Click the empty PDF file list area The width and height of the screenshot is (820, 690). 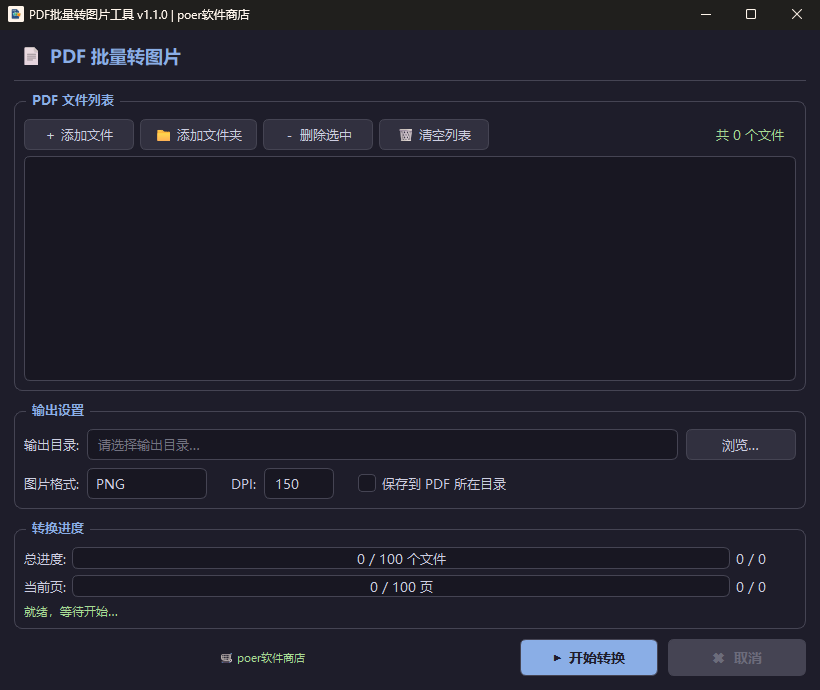[x=410, y=268]
